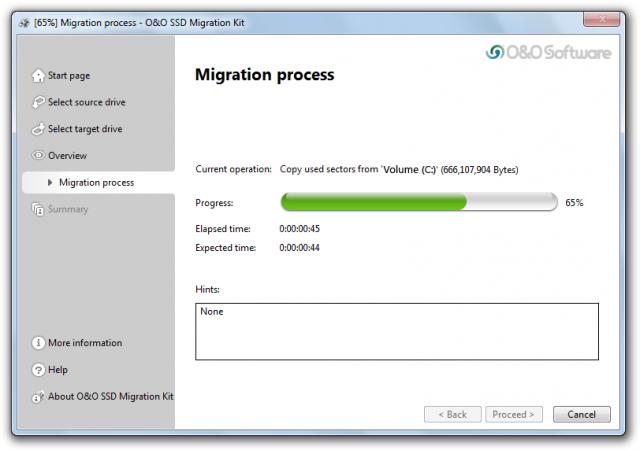The image size is (640, 450).
Task: Open the Overview step
Action: 67,156
